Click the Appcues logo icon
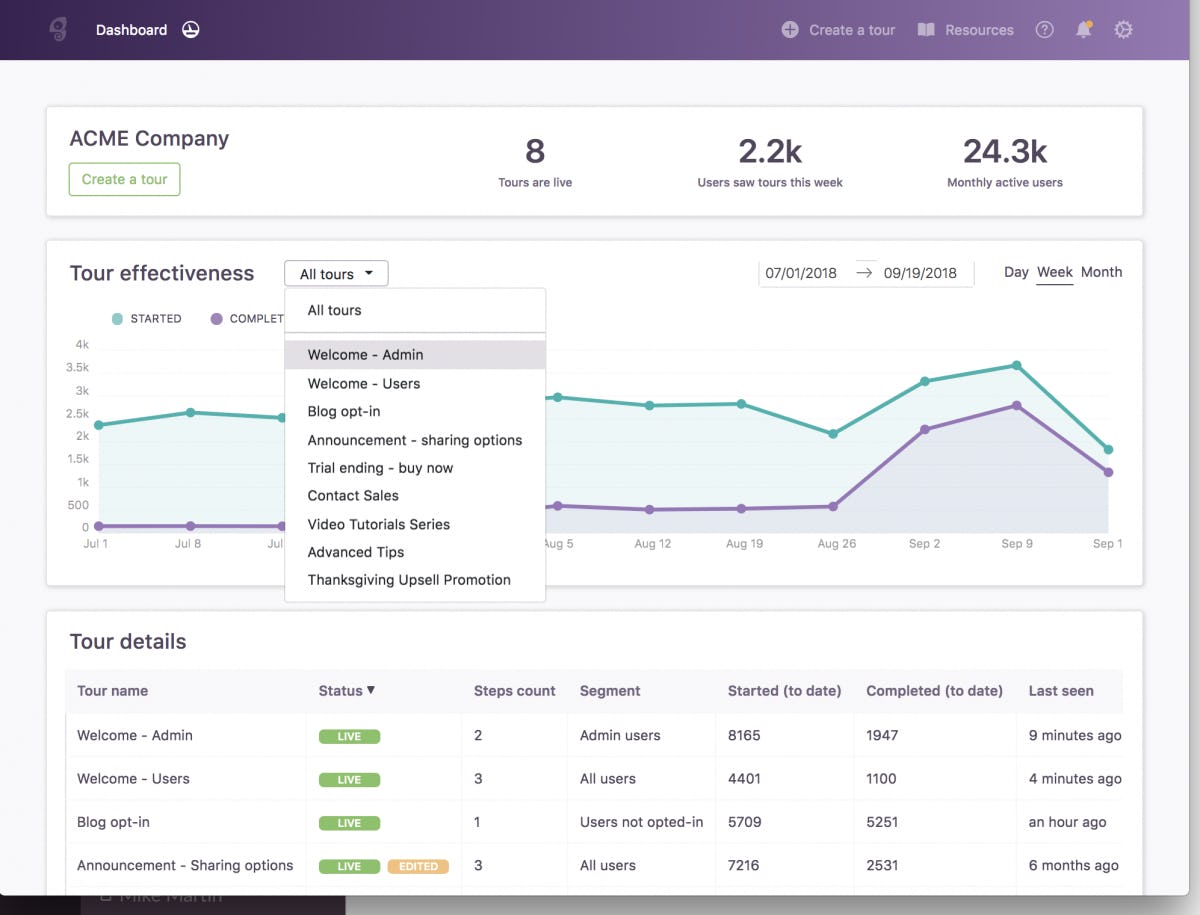 coord(57,29)
